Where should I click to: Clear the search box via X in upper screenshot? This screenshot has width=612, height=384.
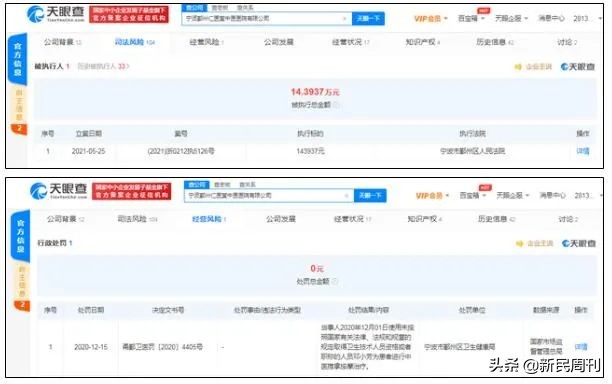[344, 18]
